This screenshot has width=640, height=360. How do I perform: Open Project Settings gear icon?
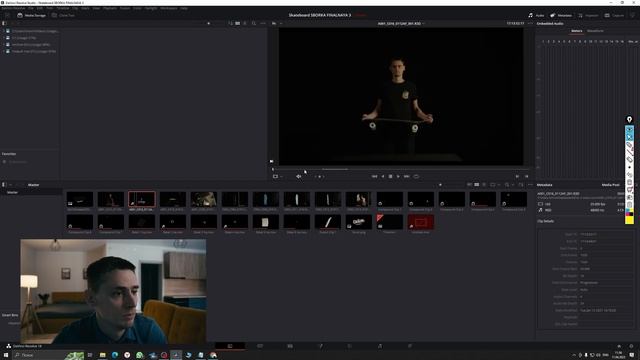(x=631, y=346)
